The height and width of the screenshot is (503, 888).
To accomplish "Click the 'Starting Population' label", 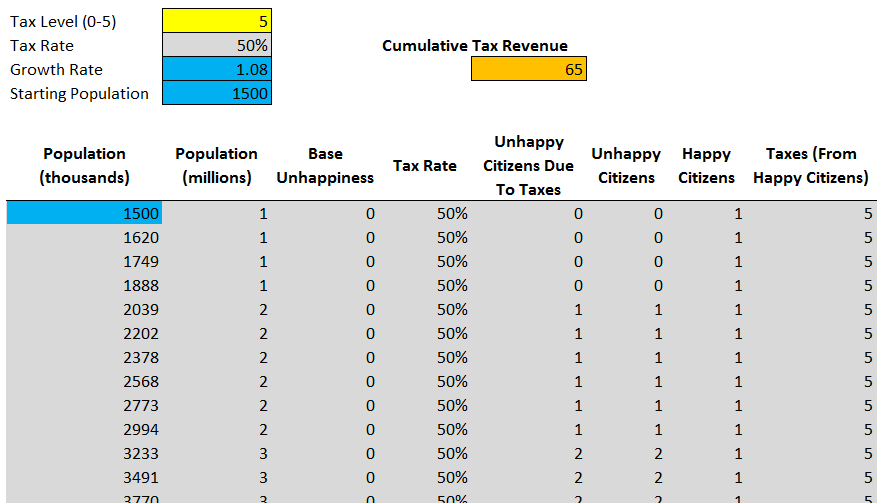I will (79, 93).
